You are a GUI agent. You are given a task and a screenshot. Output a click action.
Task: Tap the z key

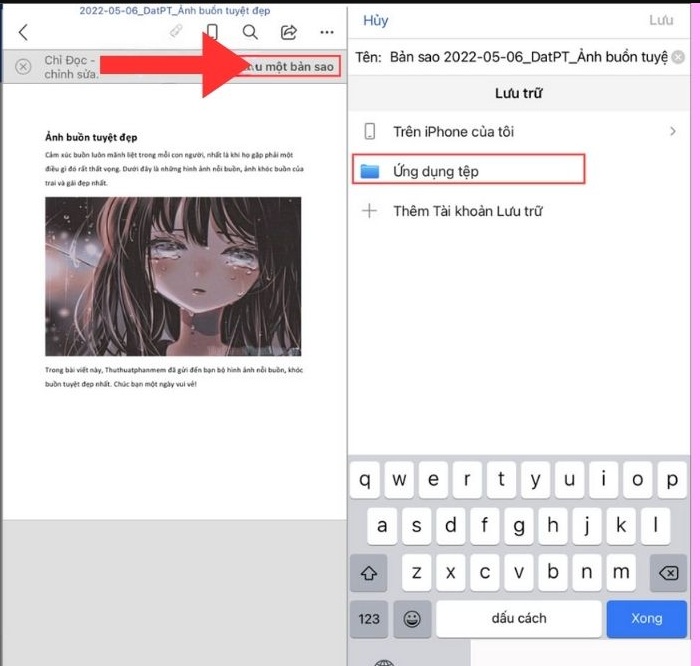(x=416, y=573)
